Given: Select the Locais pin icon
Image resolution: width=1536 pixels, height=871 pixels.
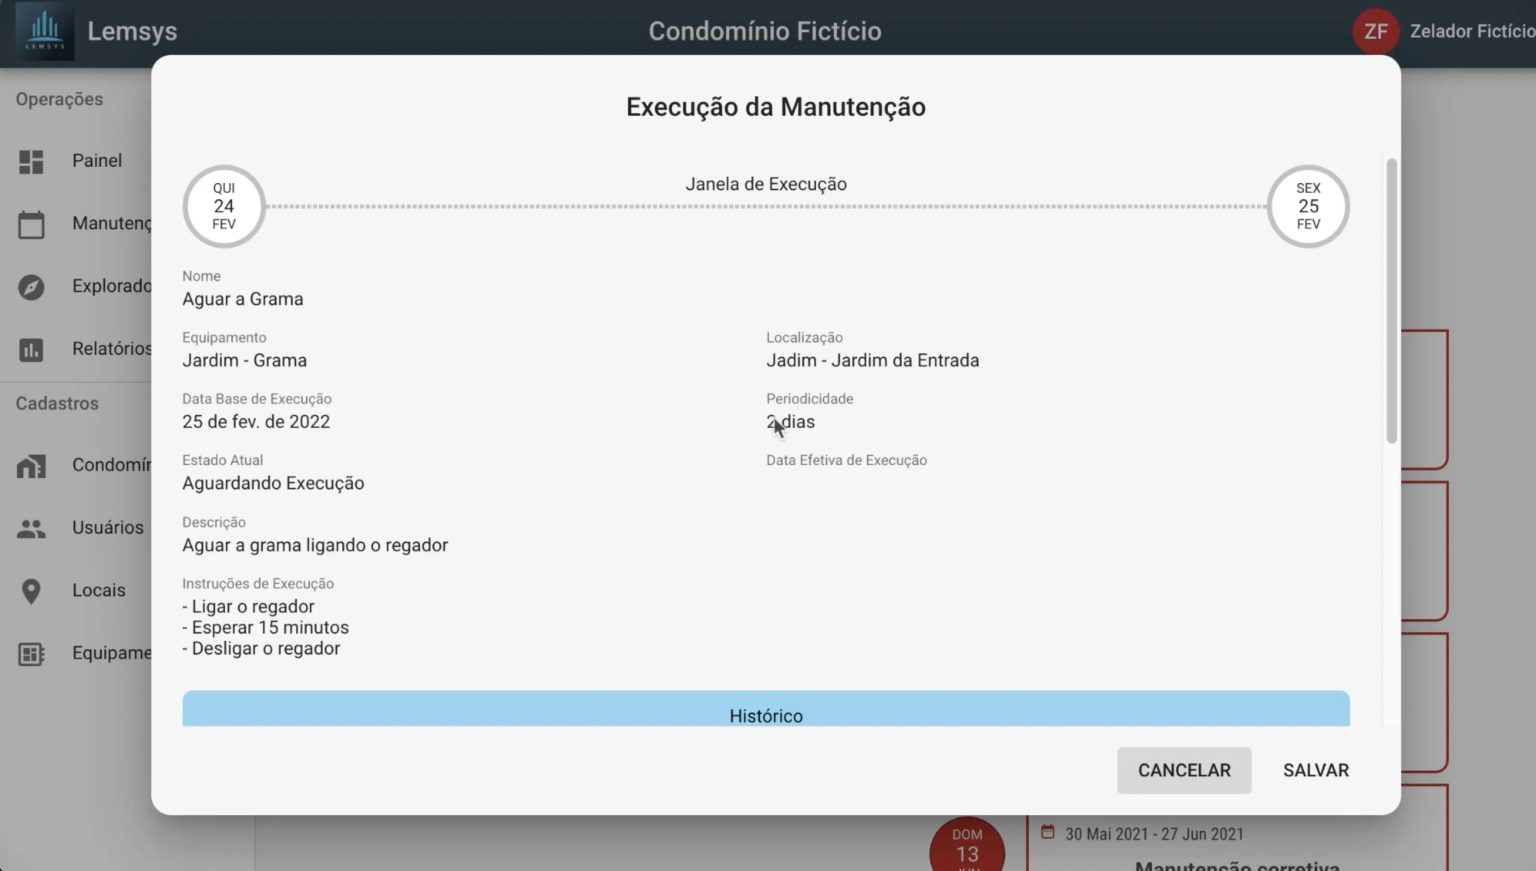Looking at the screenshot, I should point(31,591).
